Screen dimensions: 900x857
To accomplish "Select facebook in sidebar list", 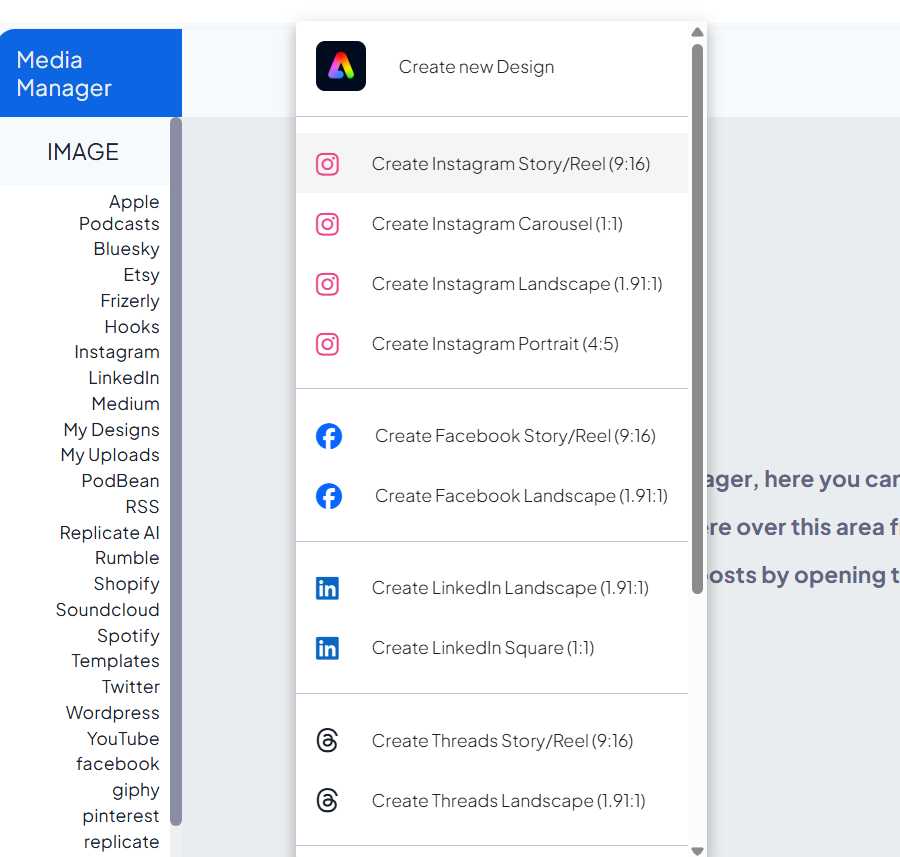I will click(x=118, y=764).
